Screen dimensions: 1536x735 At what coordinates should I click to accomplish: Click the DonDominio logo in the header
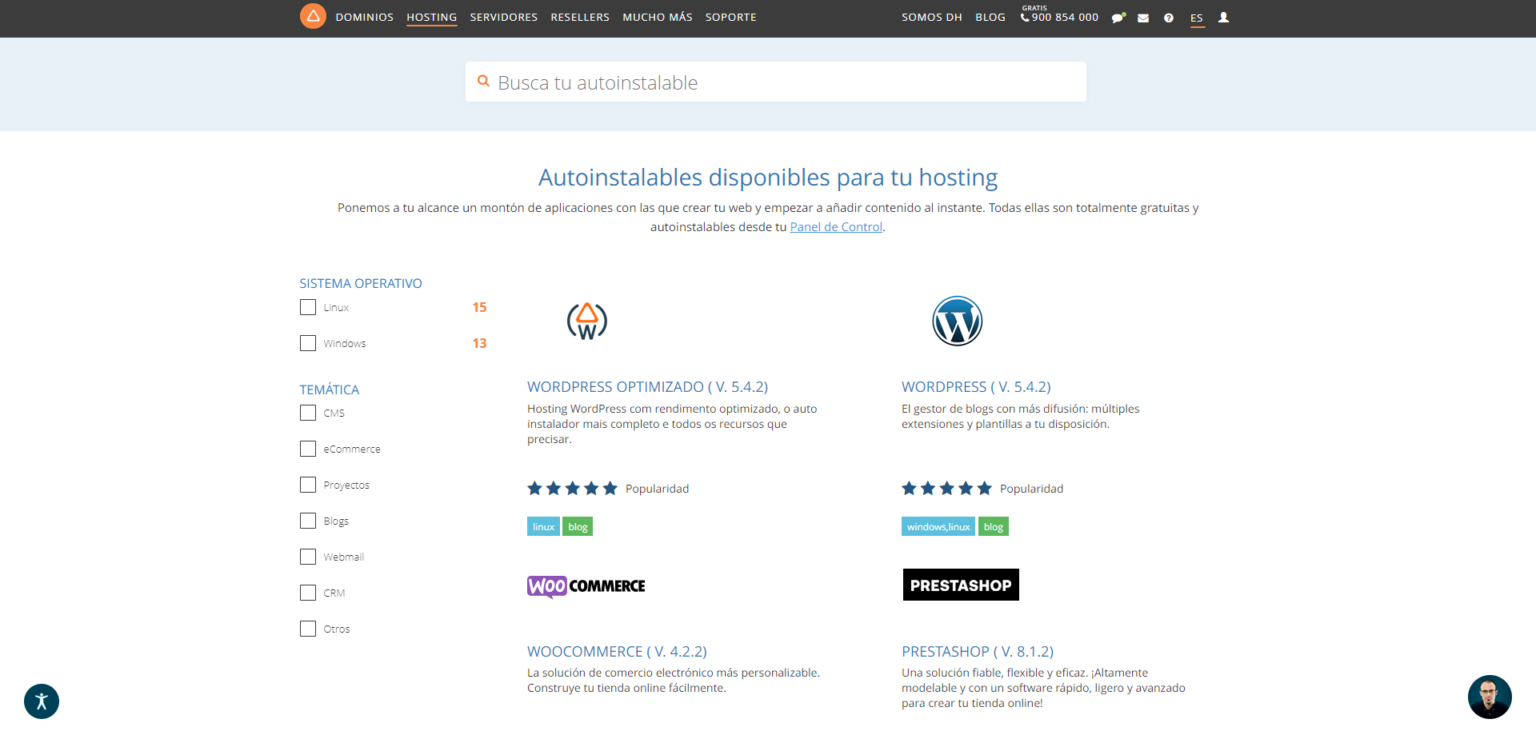click(x=313, y=16)
